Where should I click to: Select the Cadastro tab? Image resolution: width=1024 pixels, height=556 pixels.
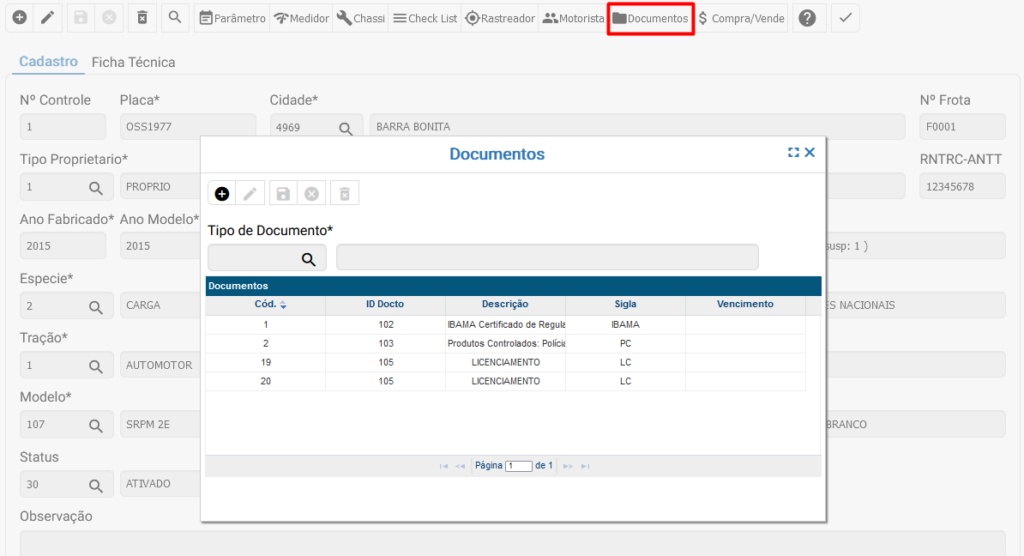click(x=48, y=62)
